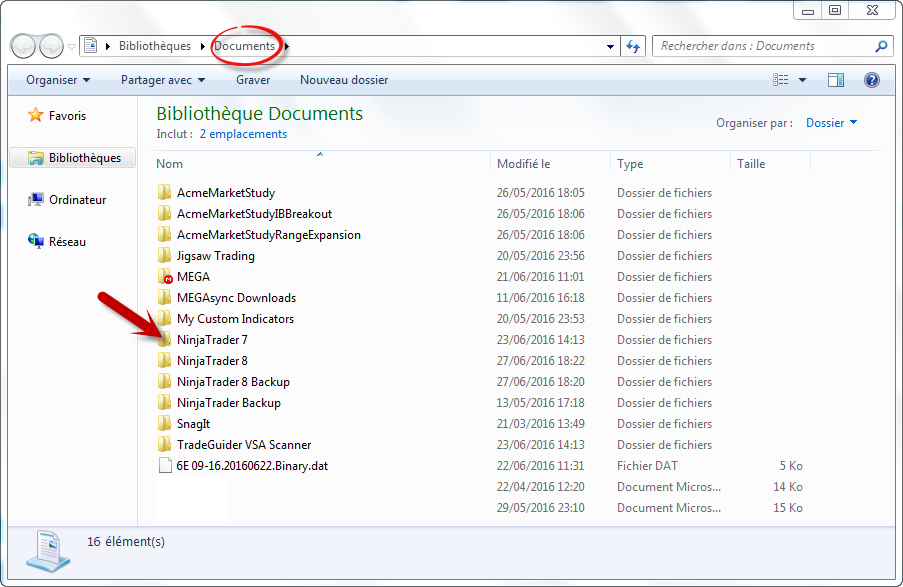Image resolution: width=903 pixels, height=587 pixels.
Task: Select Favoris in navigation pane
Action: point(67,116)
